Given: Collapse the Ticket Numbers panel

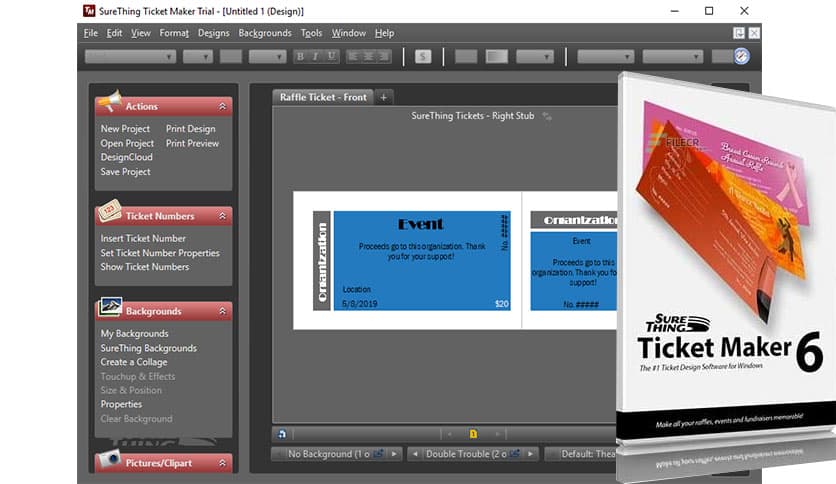Looking at the screenshot, I should (222, 216).
